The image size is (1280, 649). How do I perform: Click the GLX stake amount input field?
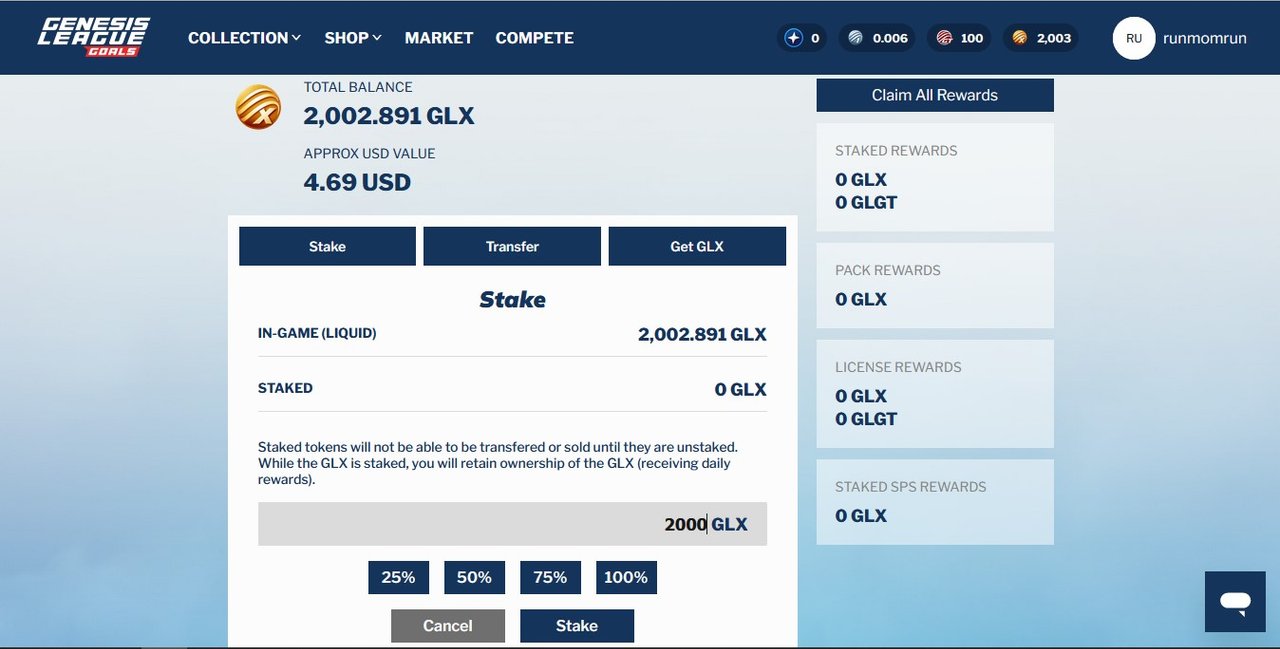[x=512, y=524]
